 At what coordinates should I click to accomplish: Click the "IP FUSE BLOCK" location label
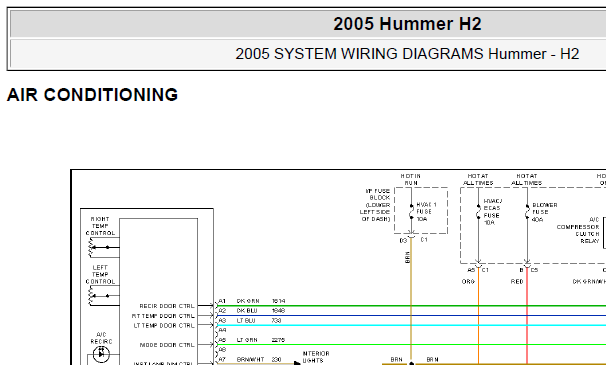[375, 205]
